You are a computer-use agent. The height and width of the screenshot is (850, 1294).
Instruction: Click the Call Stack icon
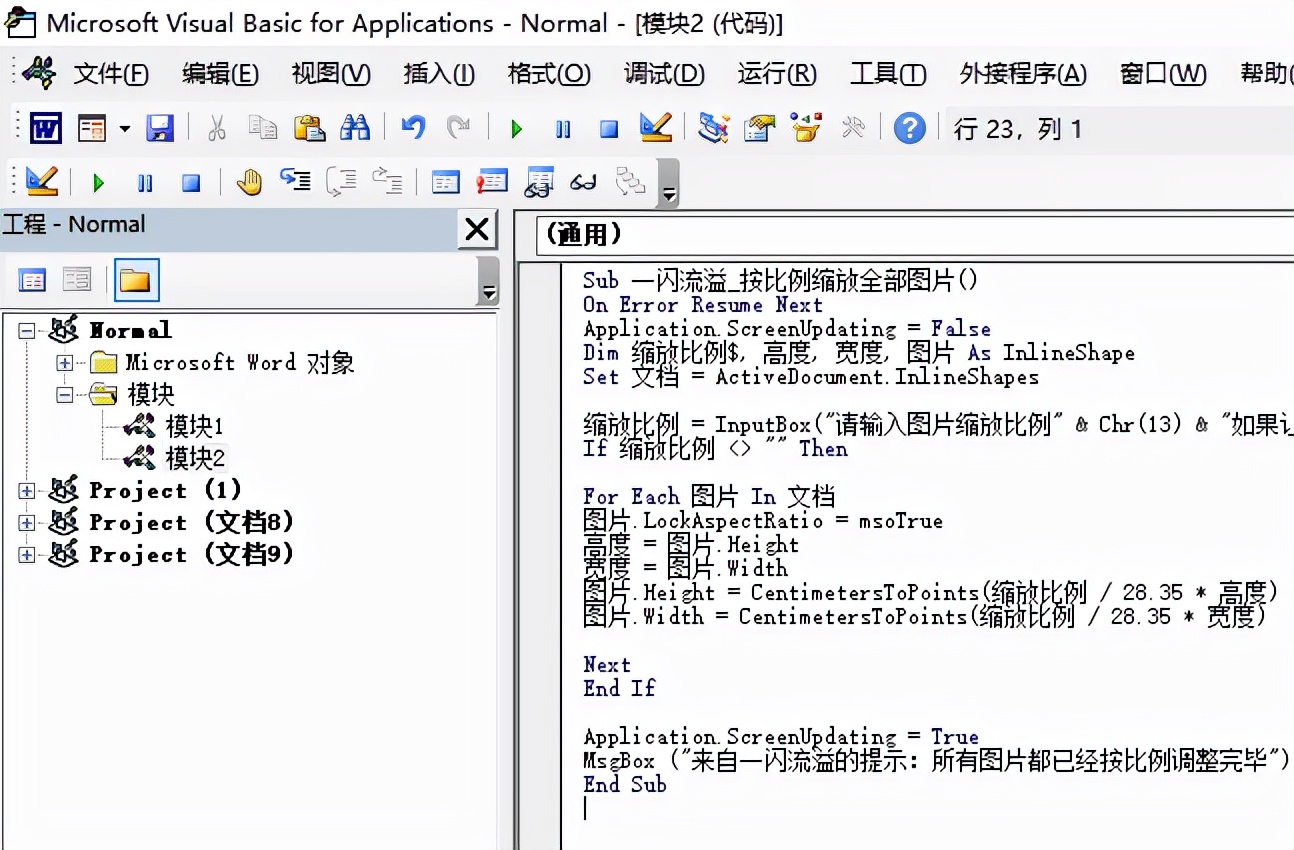(631, 181)
